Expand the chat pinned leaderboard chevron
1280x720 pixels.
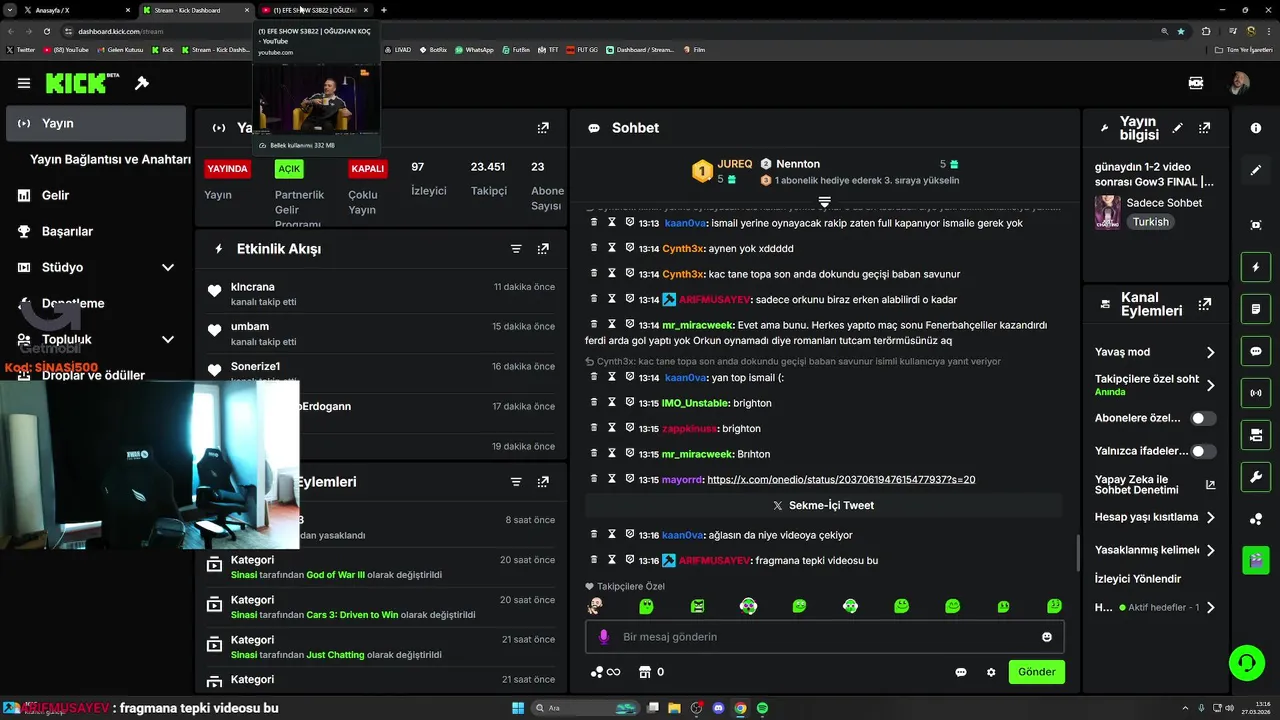pos(825,202)
